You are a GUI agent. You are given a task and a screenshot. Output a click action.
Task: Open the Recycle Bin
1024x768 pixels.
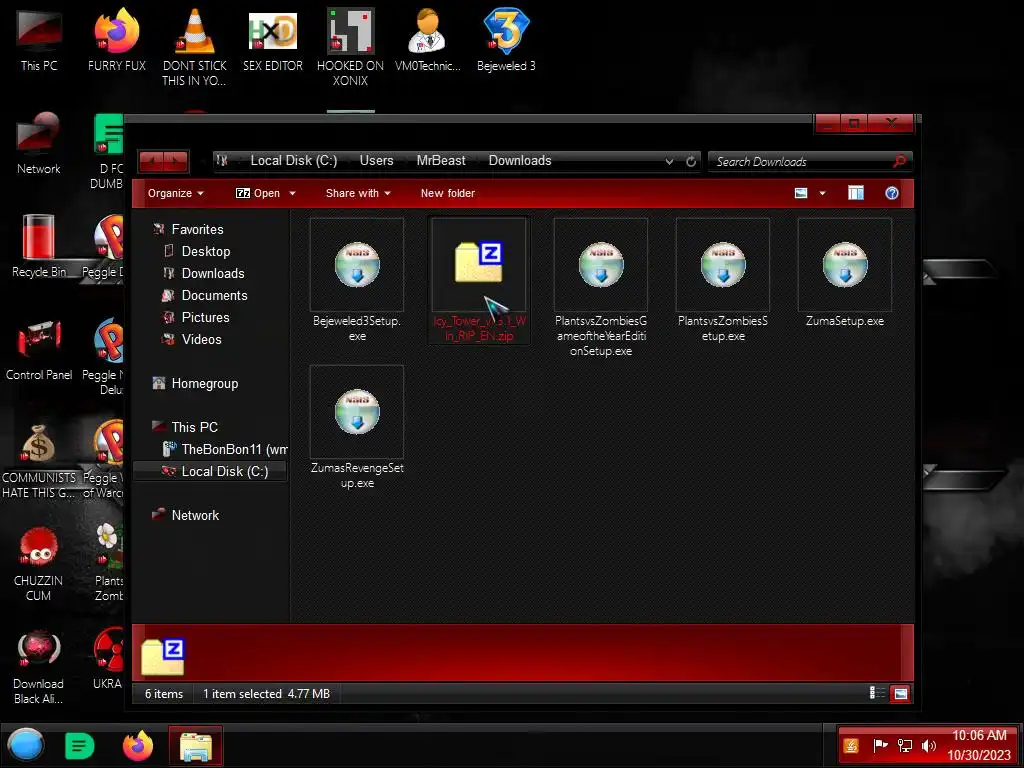[x=39, y=247]
